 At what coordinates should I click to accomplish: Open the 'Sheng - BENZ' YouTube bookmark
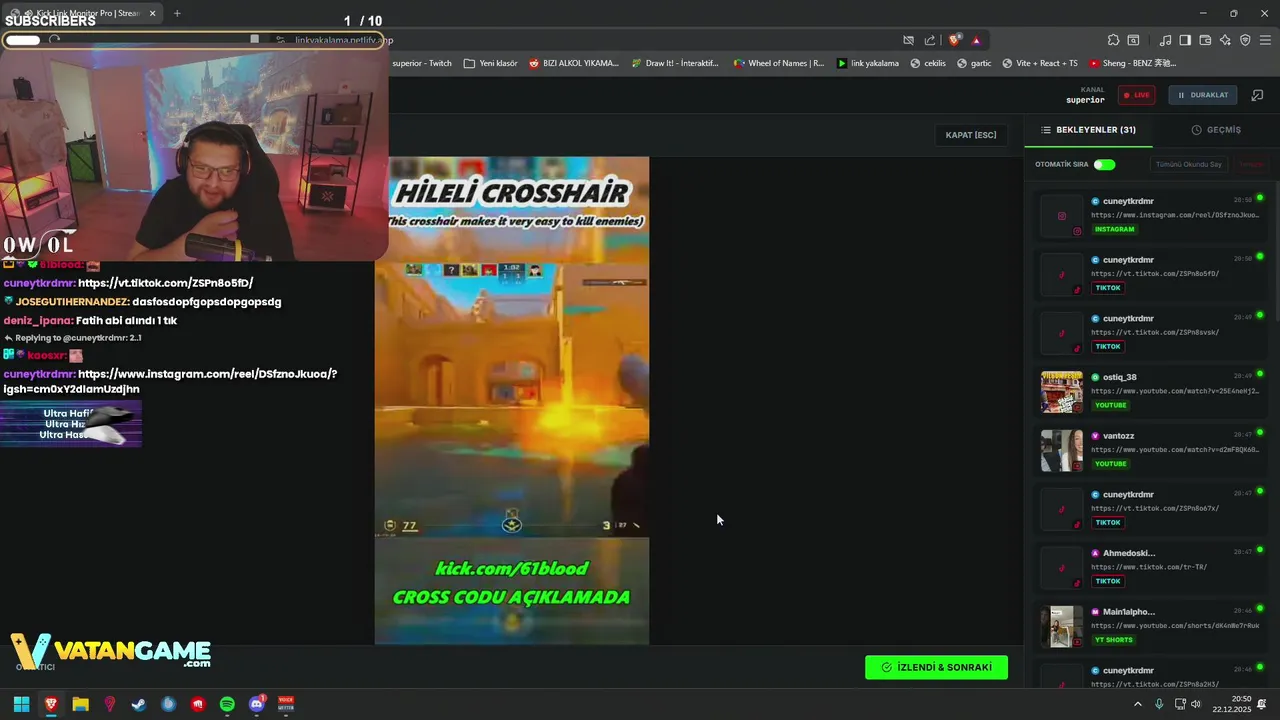pyautogui.click(x=1133, y=63)
